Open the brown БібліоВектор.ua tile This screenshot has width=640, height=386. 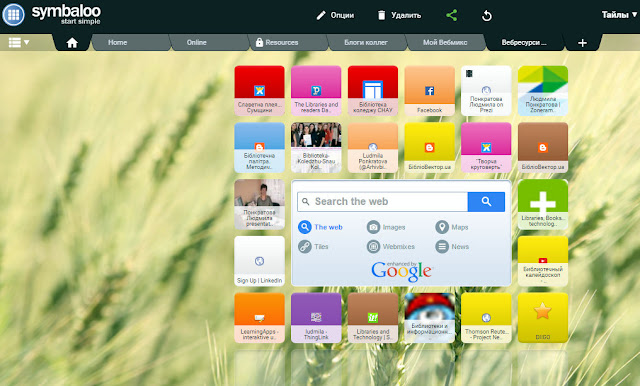click(543, 147)
